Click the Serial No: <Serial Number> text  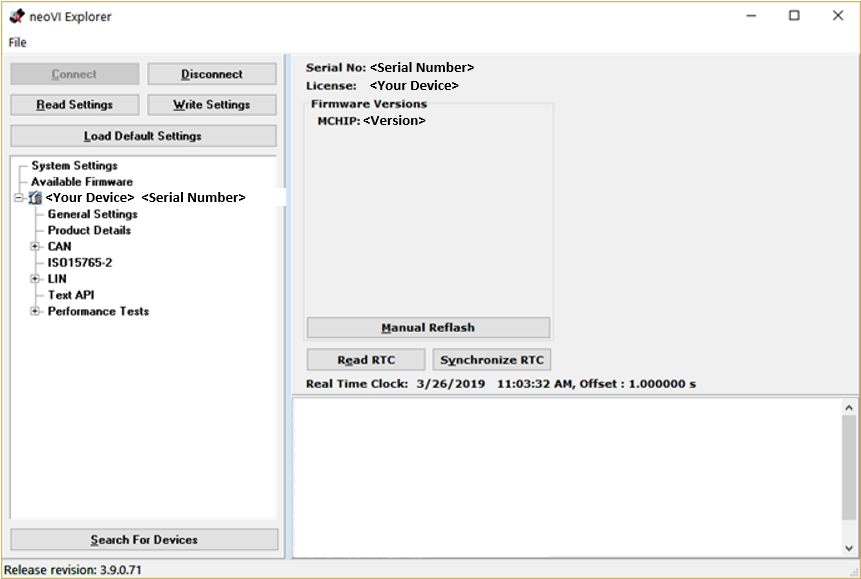[x=390, y=68]
